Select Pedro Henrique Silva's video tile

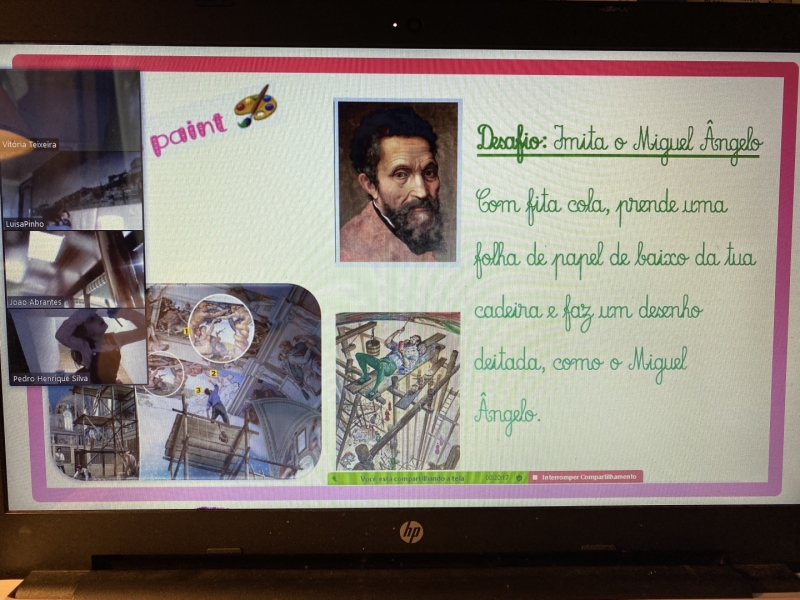[x=78, y=346]
